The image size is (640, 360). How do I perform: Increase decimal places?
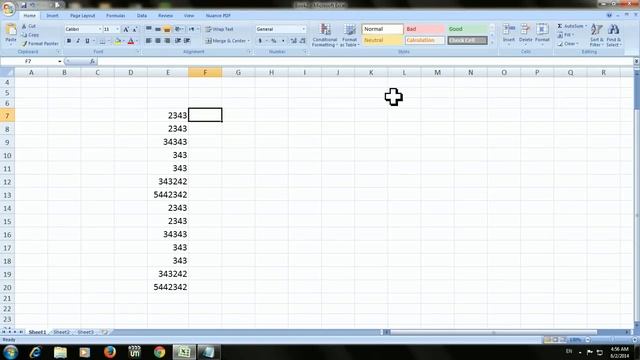click(293, 41)
